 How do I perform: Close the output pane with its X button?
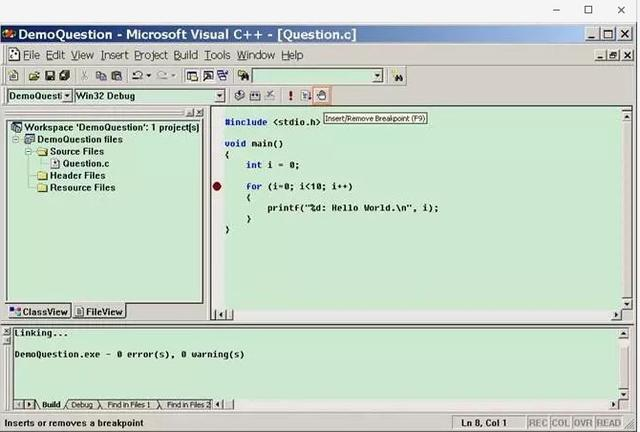[7, 331]
